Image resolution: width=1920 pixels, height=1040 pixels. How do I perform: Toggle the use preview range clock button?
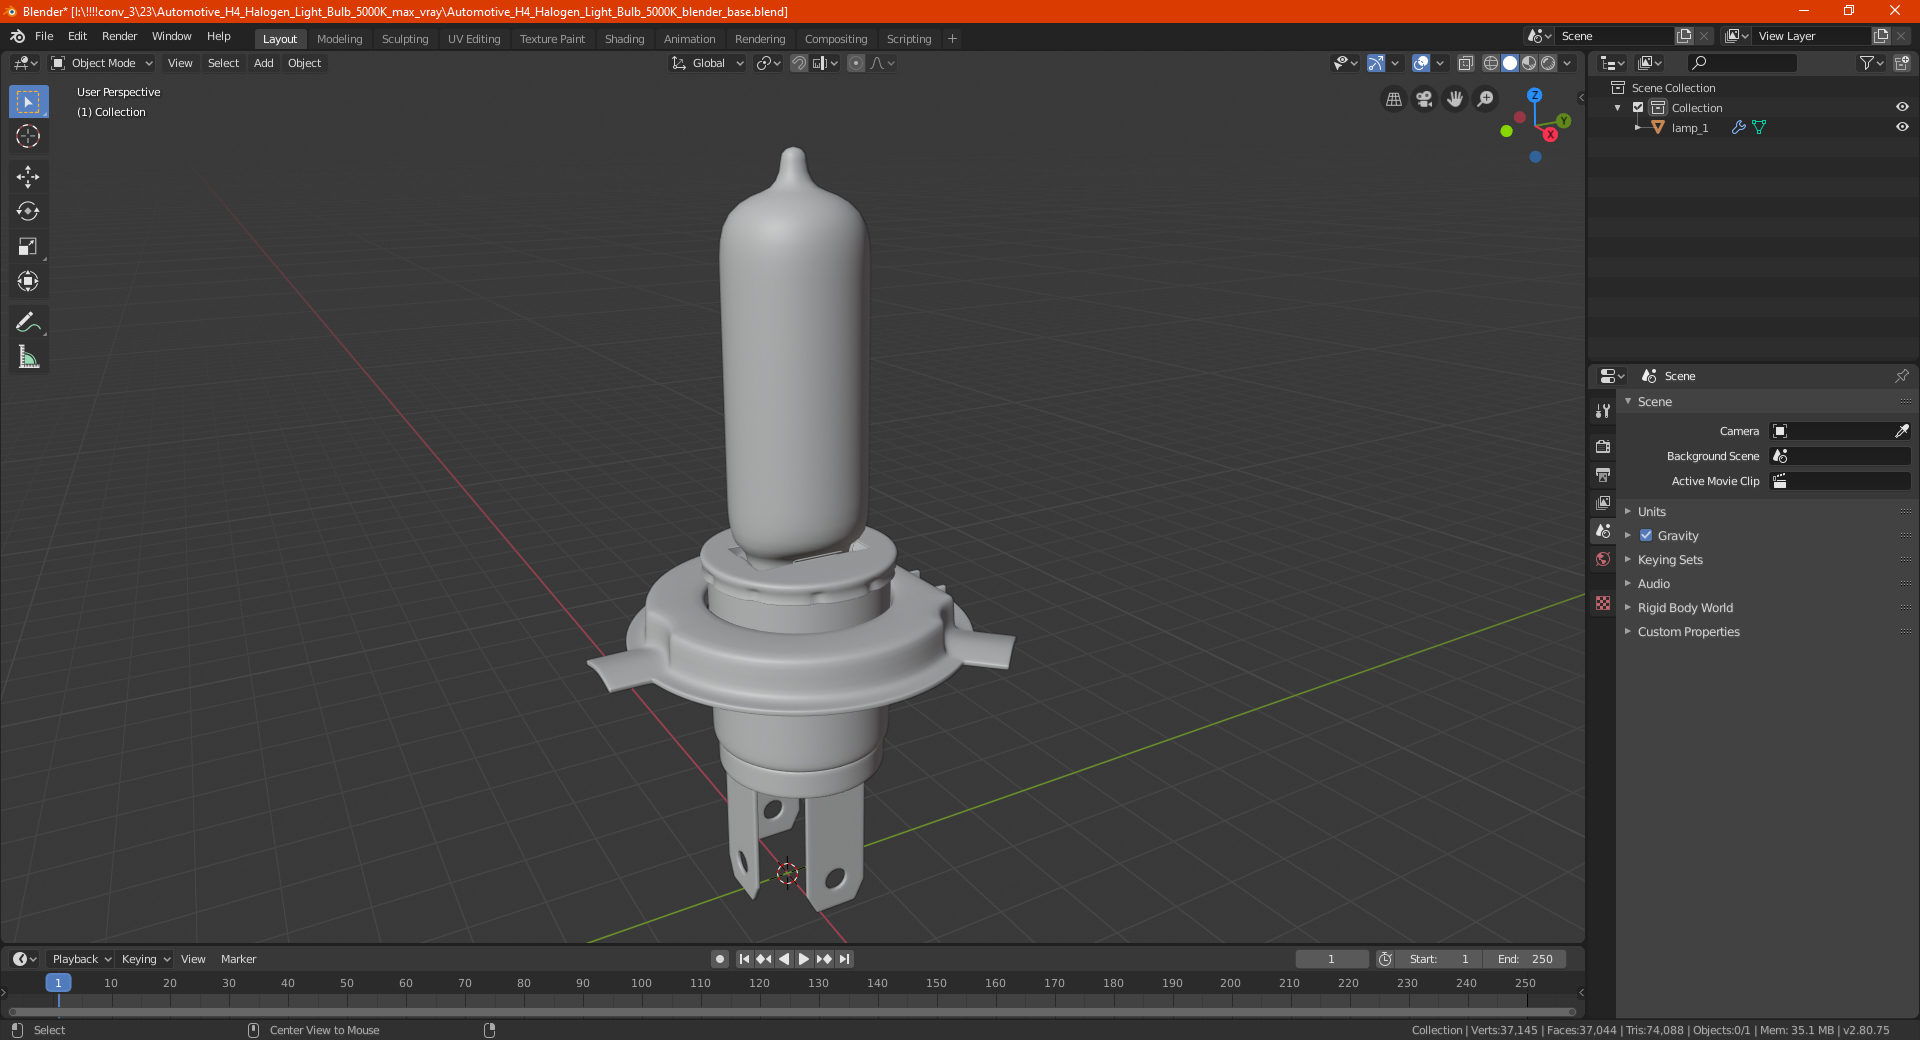pos(1385,959)
